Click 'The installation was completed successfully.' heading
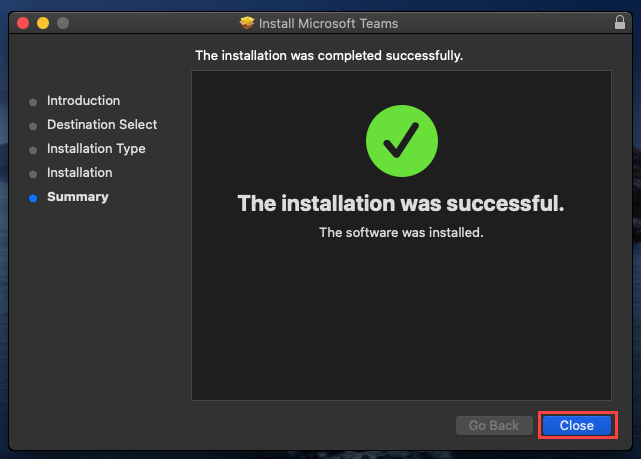 click(329, 55)
